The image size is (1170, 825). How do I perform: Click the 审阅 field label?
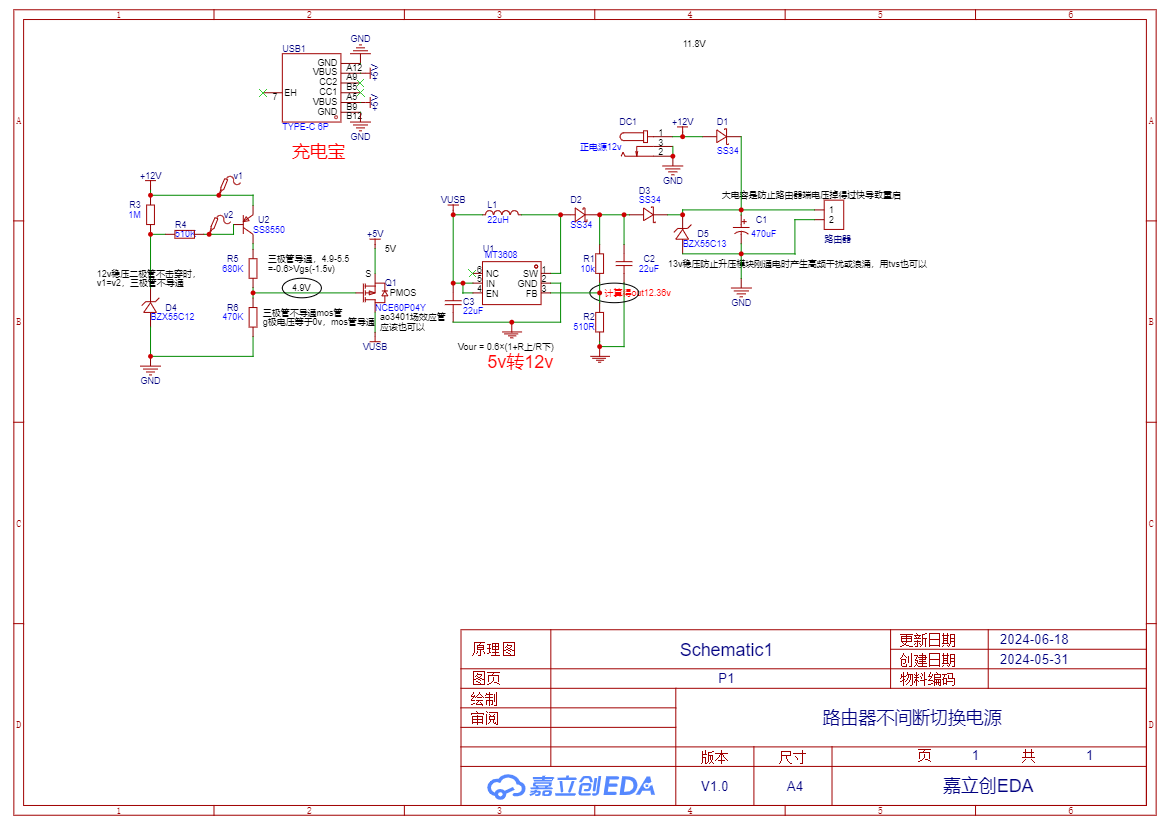coord(484,718)
